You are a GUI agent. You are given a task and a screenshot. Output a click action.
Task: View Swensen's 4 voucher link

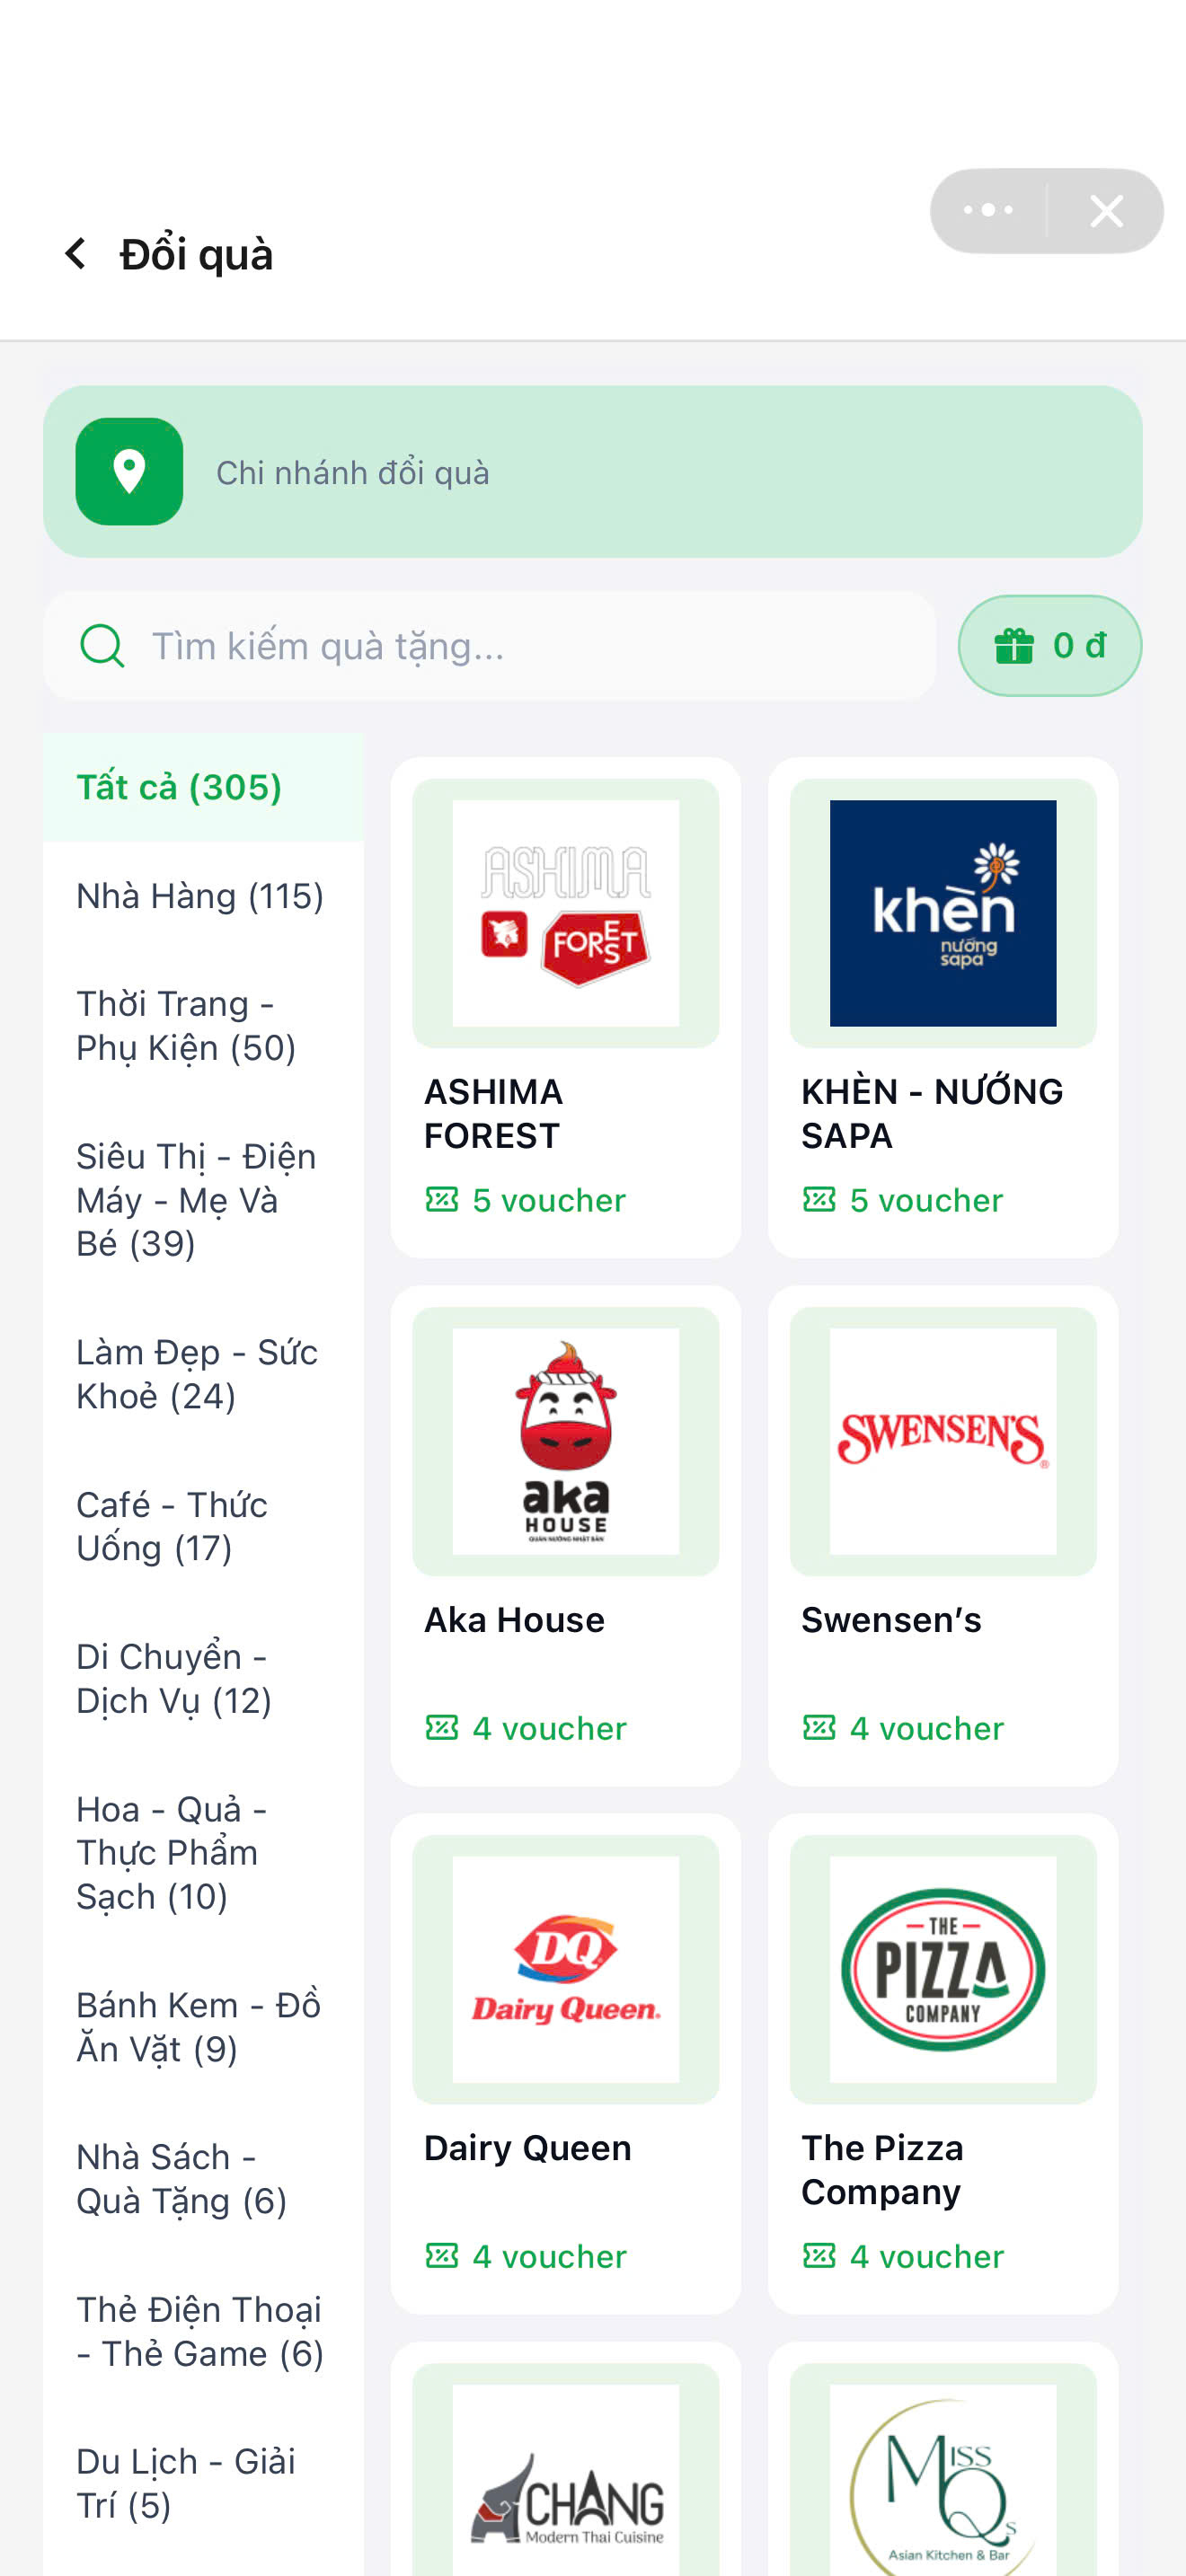[903, 1728]
